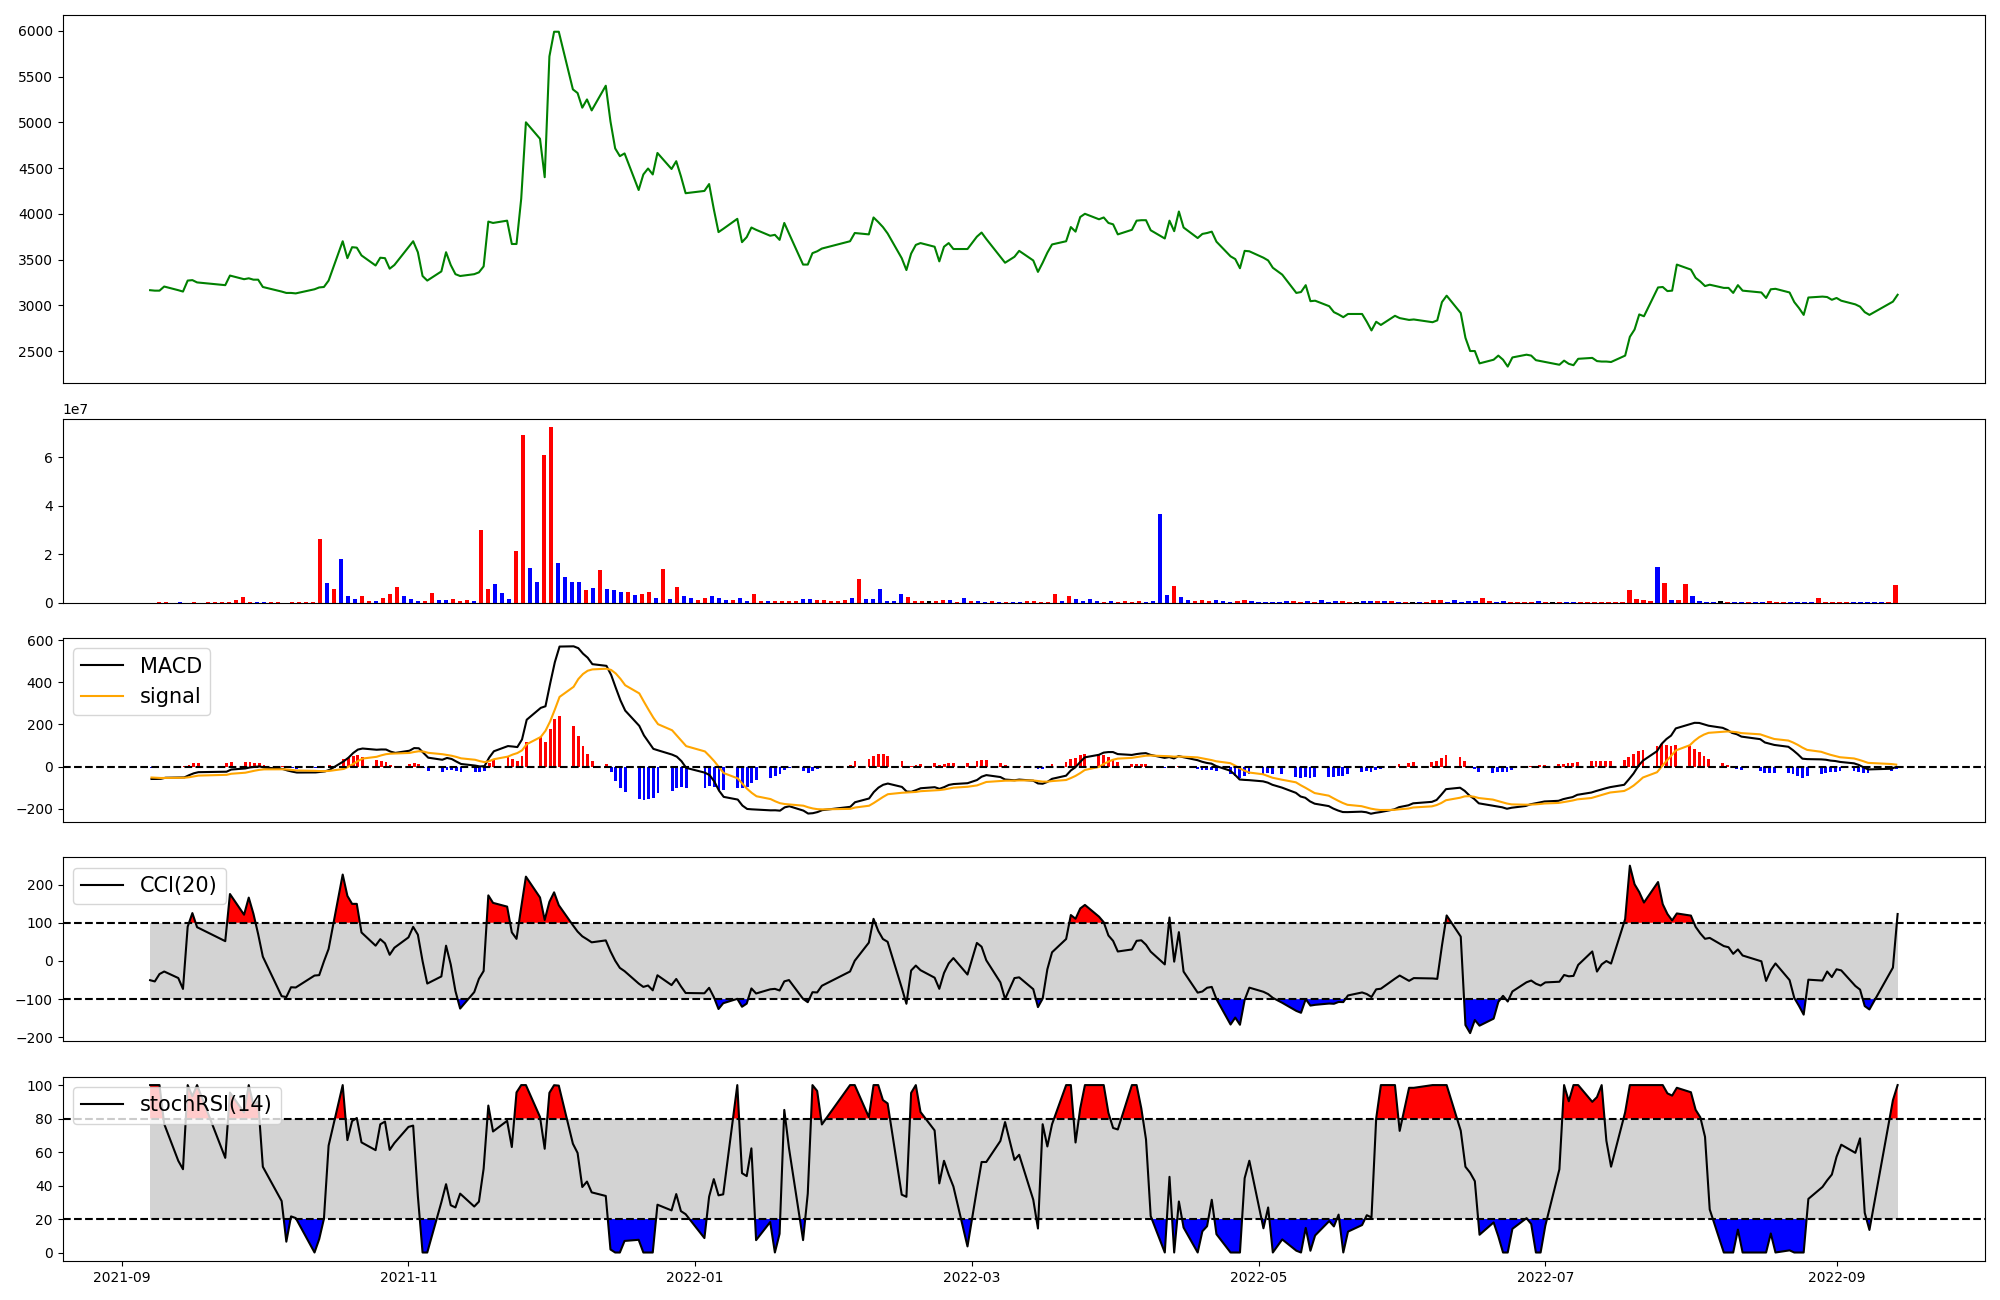The image size is (2000, 1300).
Task: Click the 6000 price axis label
Action: [35, 32]
